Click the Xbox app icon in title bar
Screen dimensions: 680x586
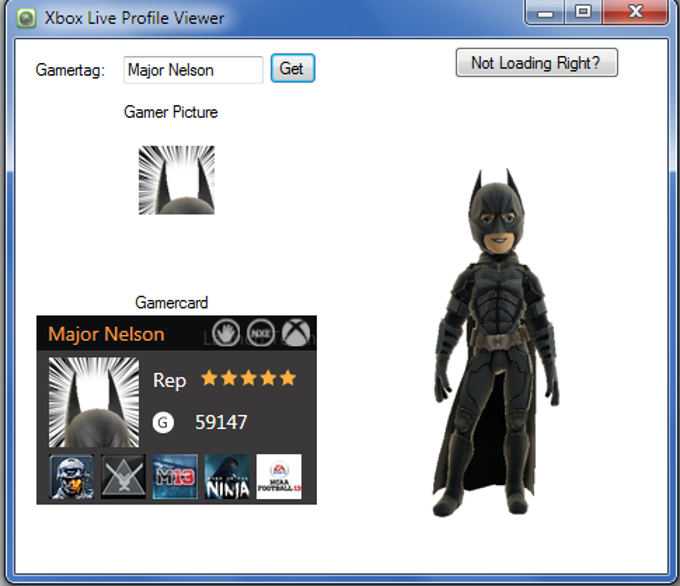(x=26, y=18)
